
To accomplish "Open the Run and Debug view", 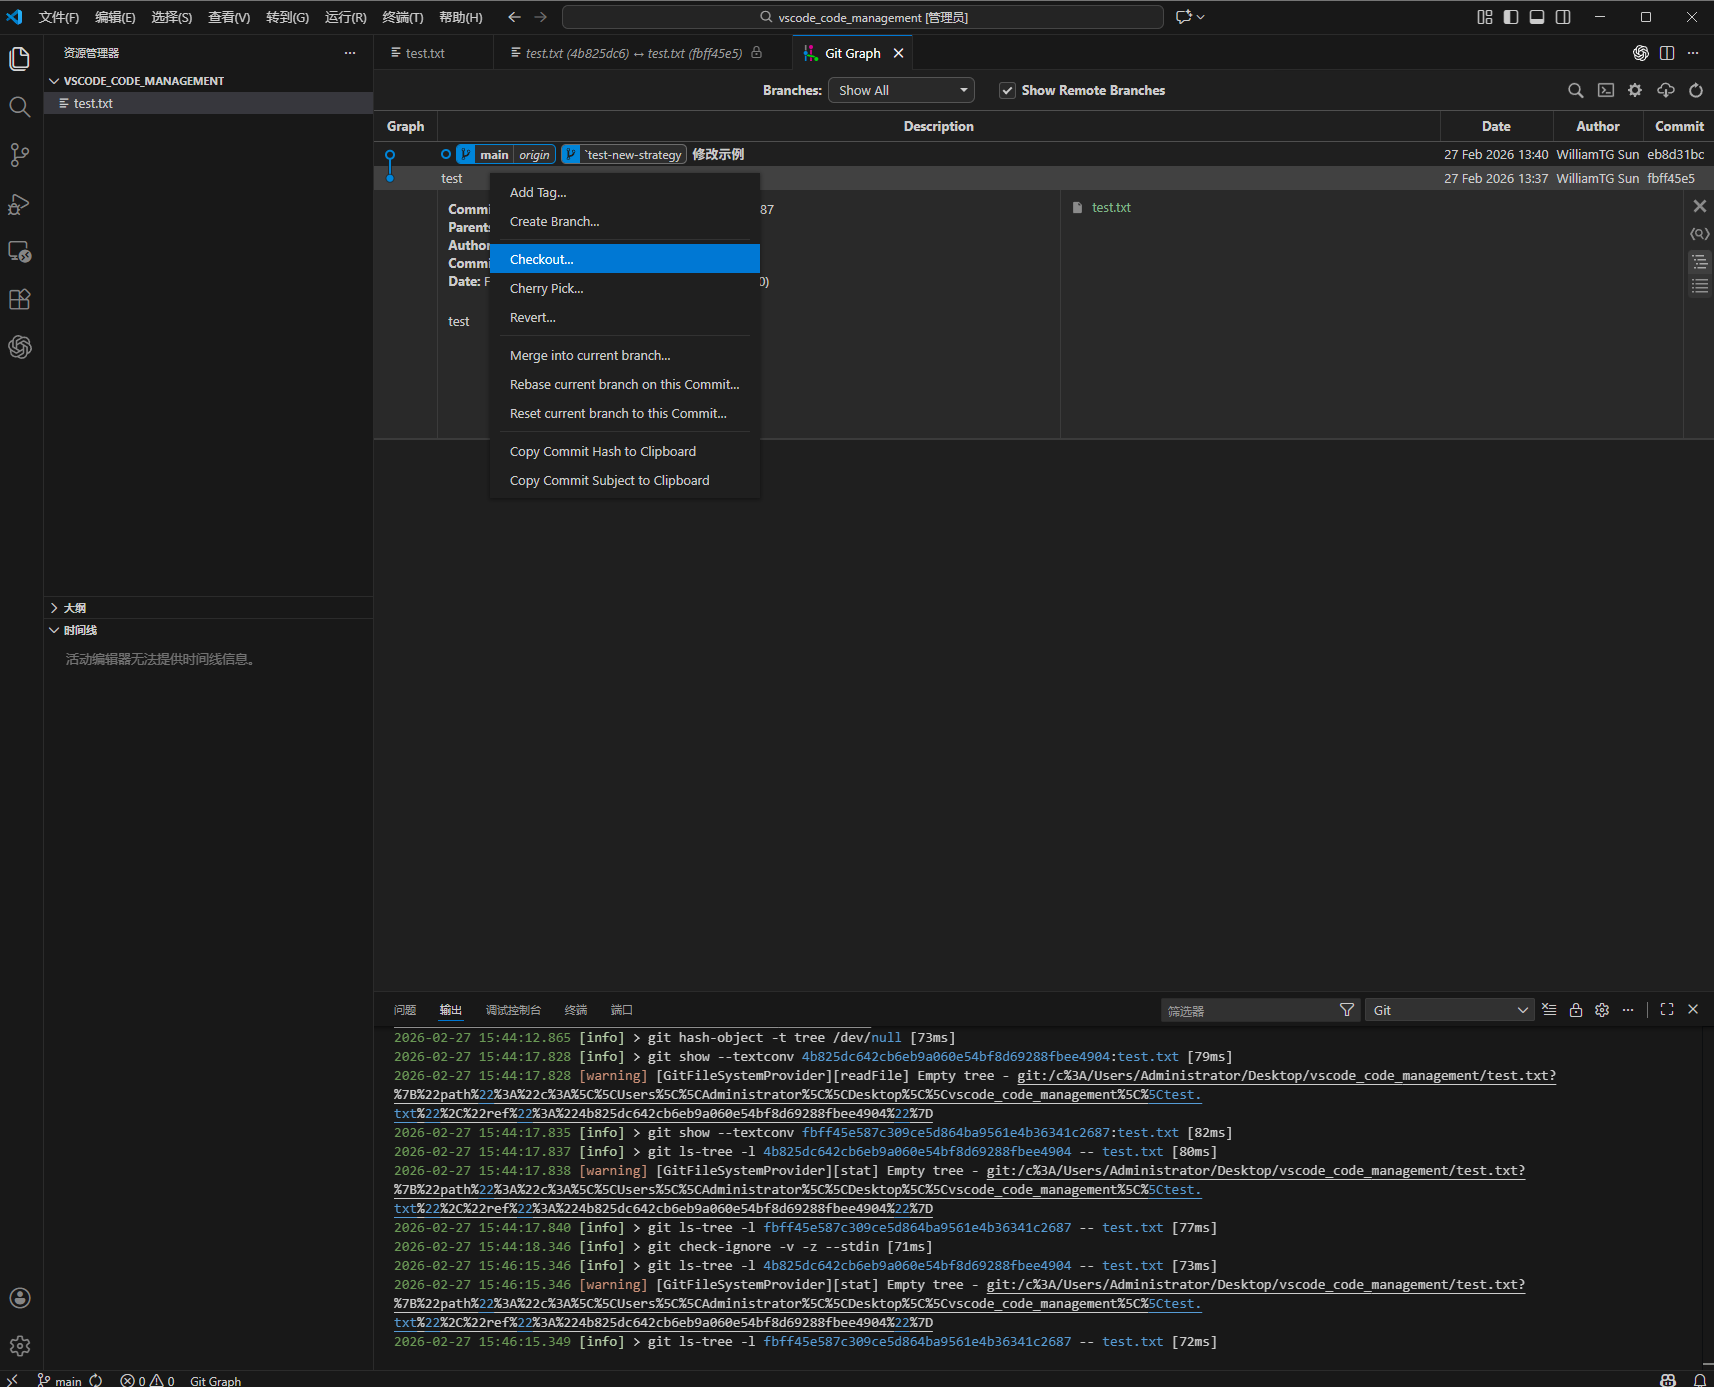I will point(20,203).
